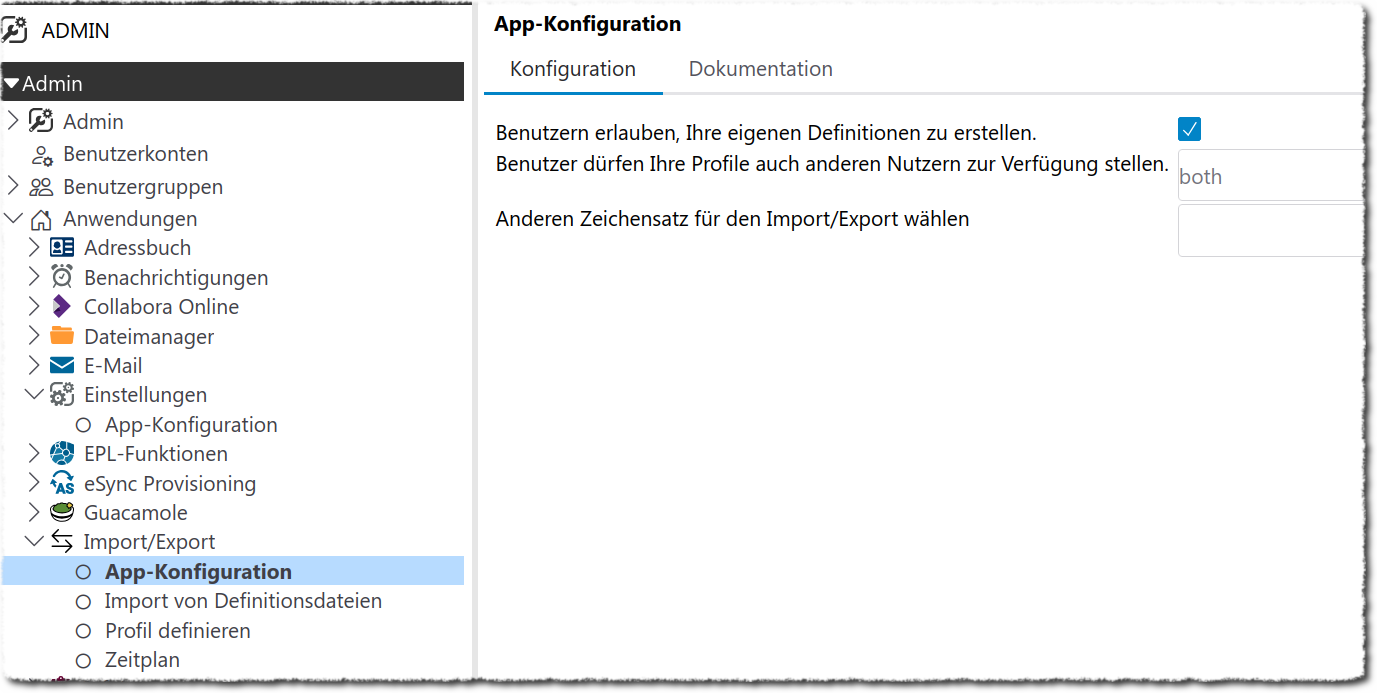
Task: Click the Zeichensatz import/export input field
Action: (1270, 231)
